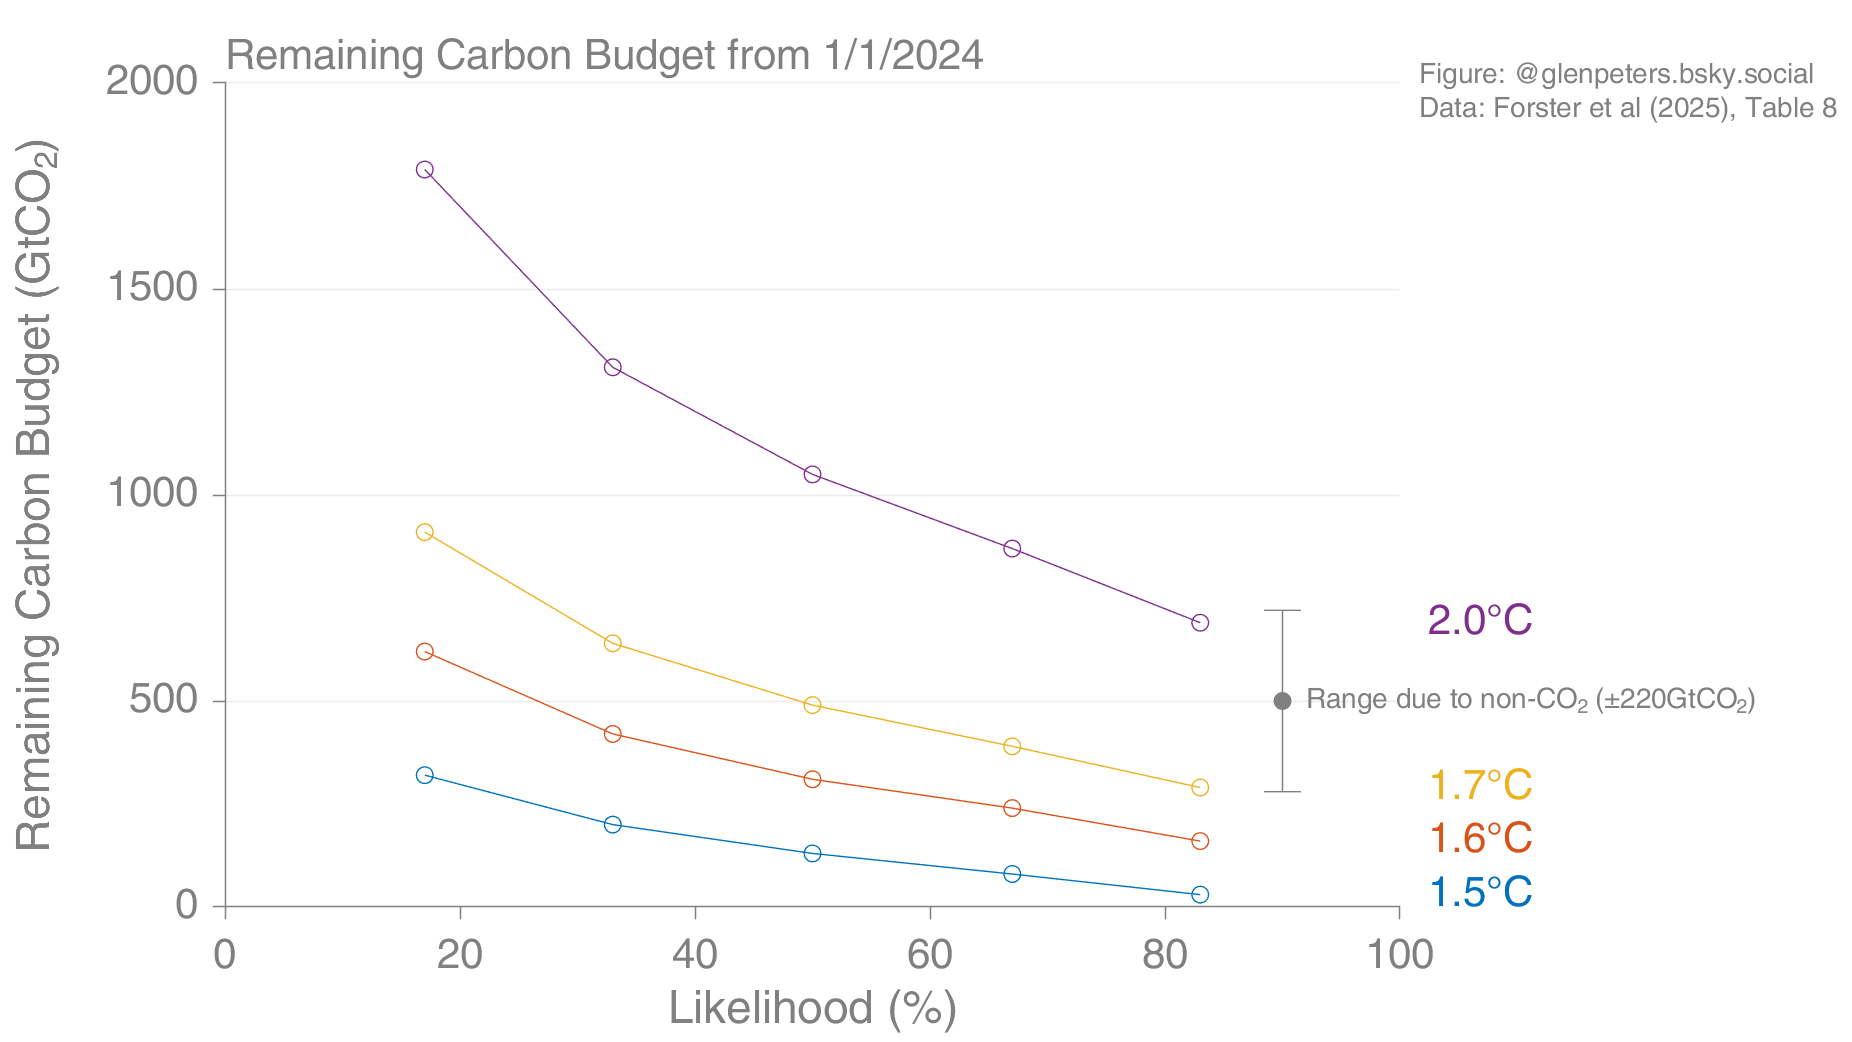Select the 1.5°C series label

pyautogui.click(x=1480, y=892)
